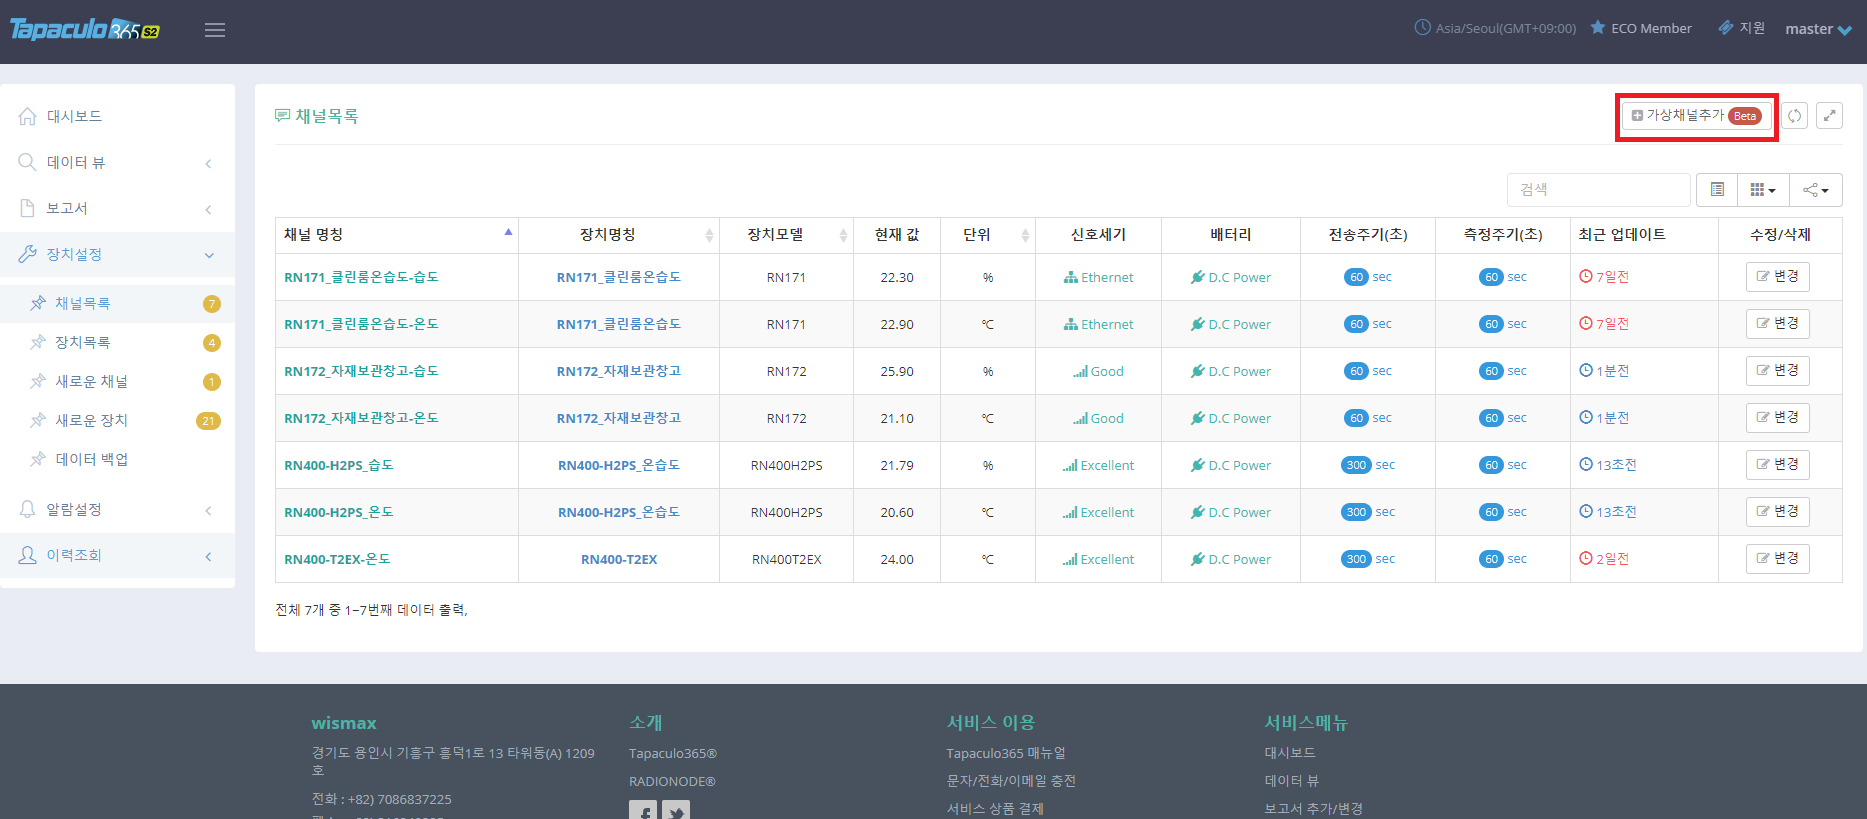This screenshot has height=819, width=1867.
Task: Expand the 알람설정 sidebar menu
Action: pos(117,509)
